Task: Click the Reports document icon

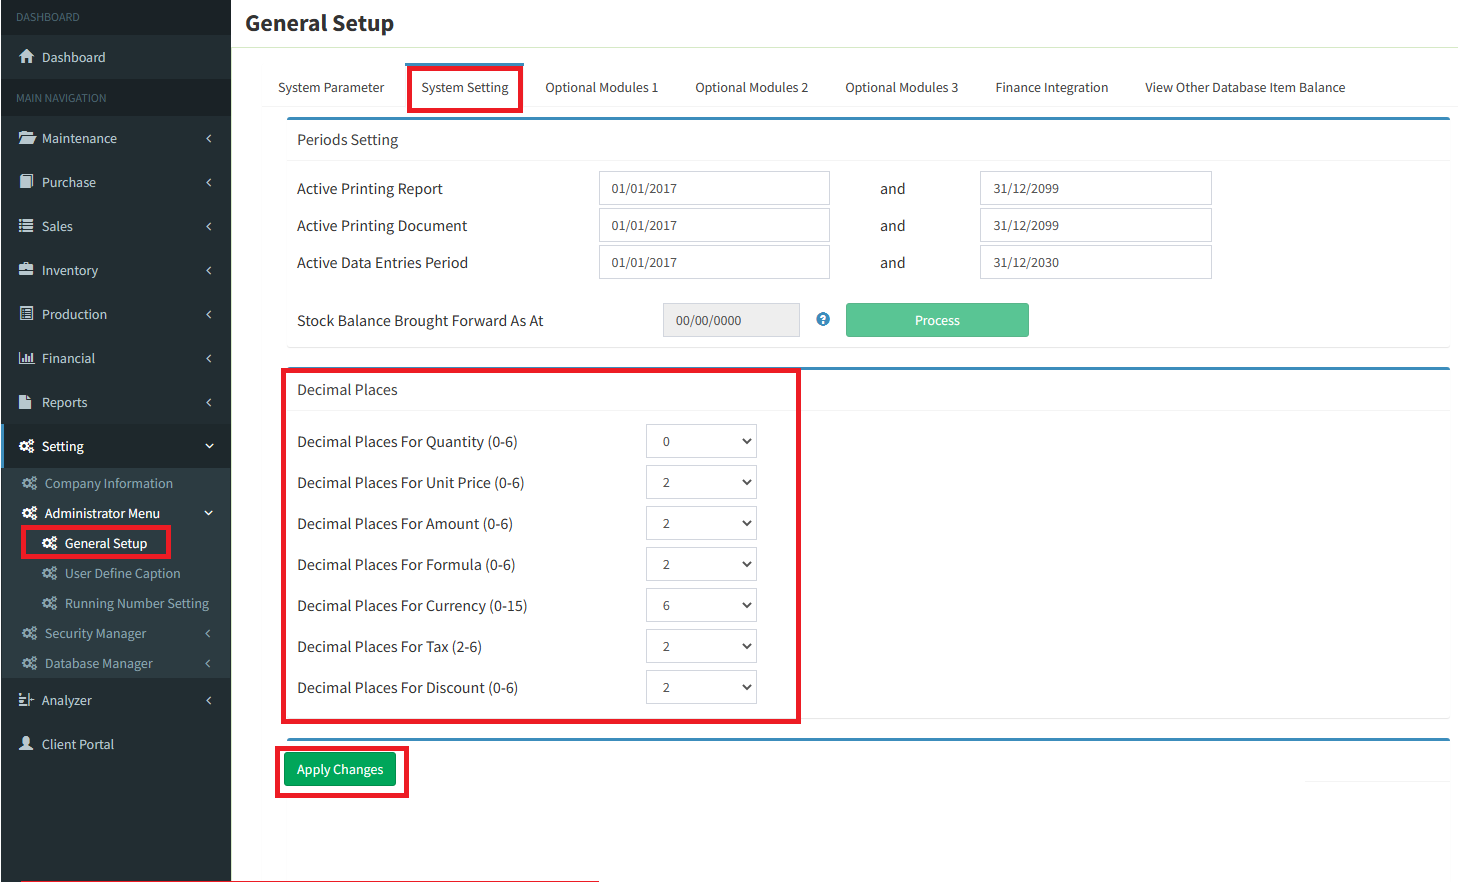Action: pos(27,402)
